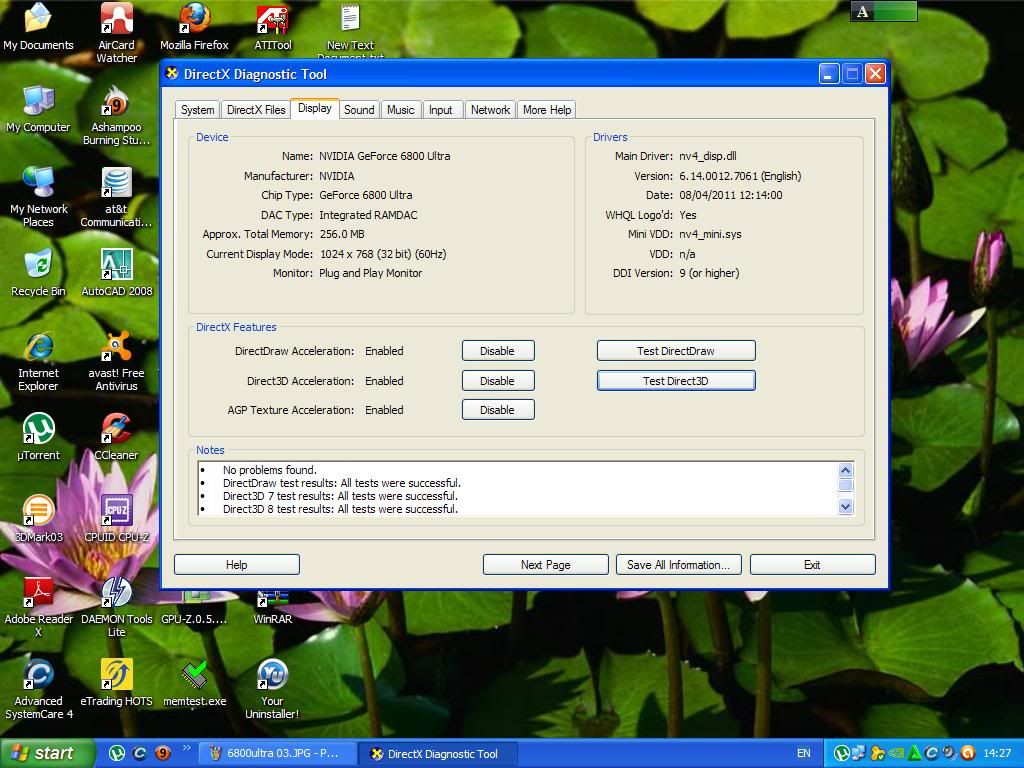Launch µTorrent from the desktop icon
This screenshot has width=1024, height=768.
(x=38, y=437)
